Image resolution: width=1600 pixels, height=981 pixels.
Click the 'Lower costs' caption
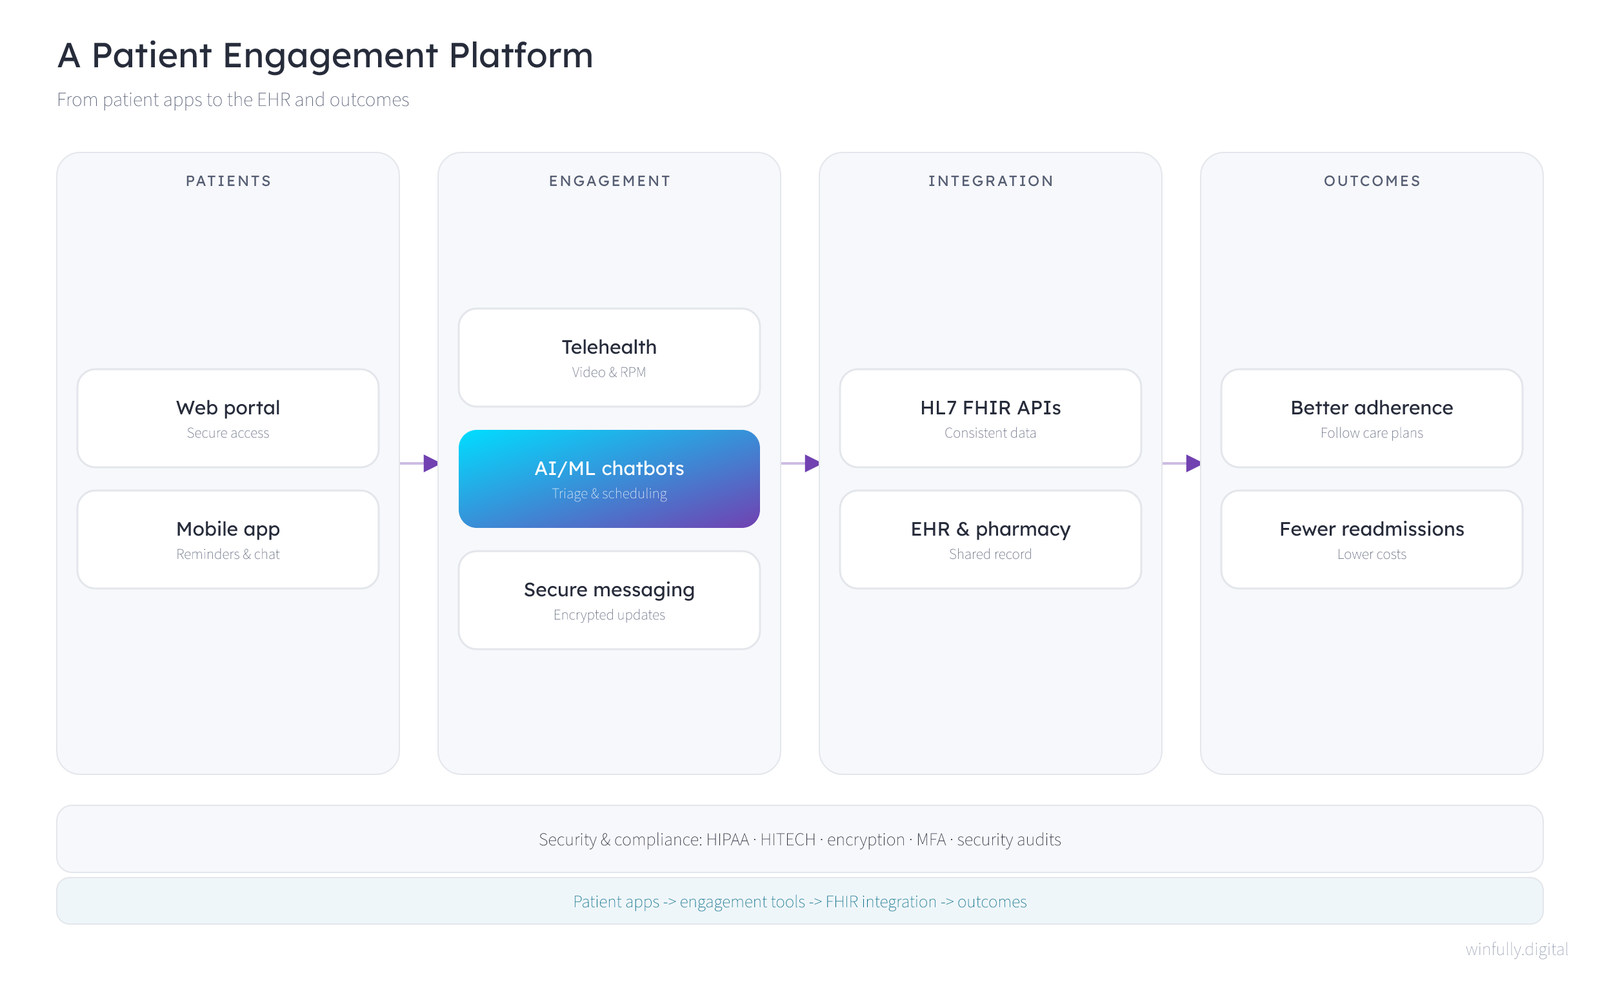1372,554
